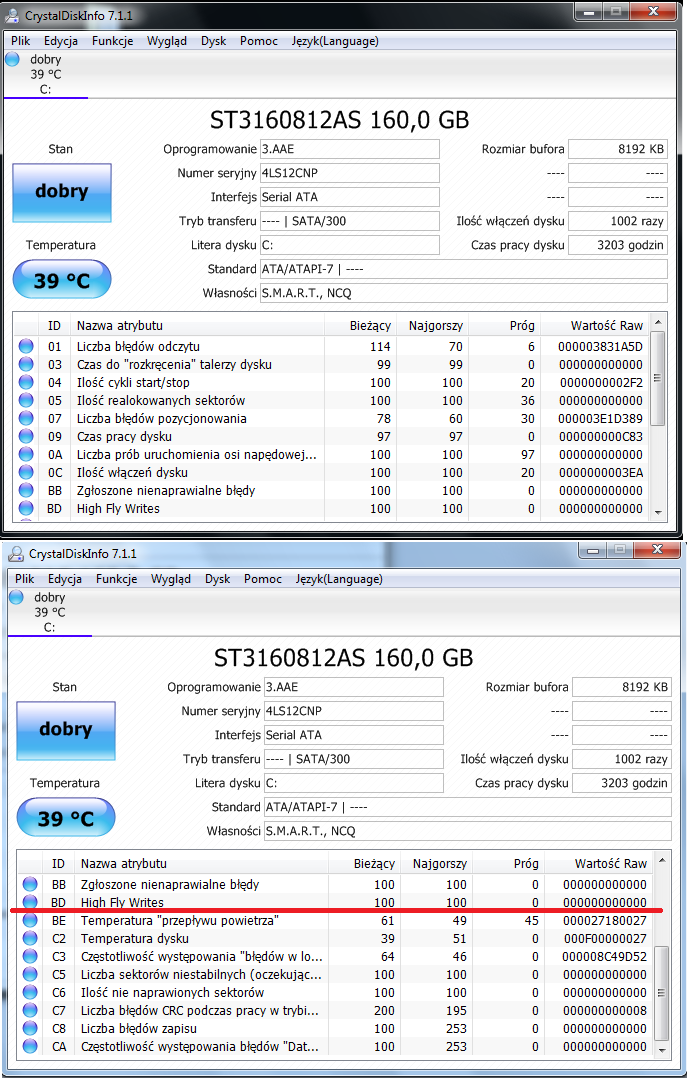
Task: Click CrystalDiskInfo app icon in upper window title bar
Action: (12, 15)
